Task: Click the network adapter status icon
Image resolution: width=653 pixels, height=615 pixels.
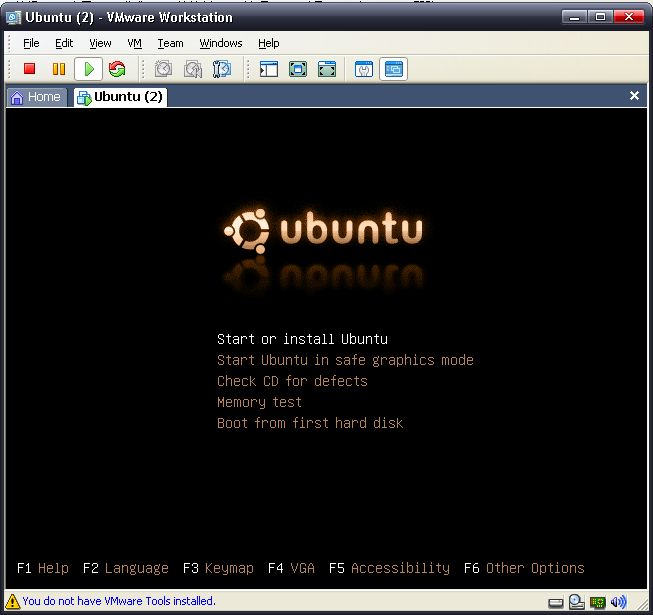Action: (x=598, y=602)
